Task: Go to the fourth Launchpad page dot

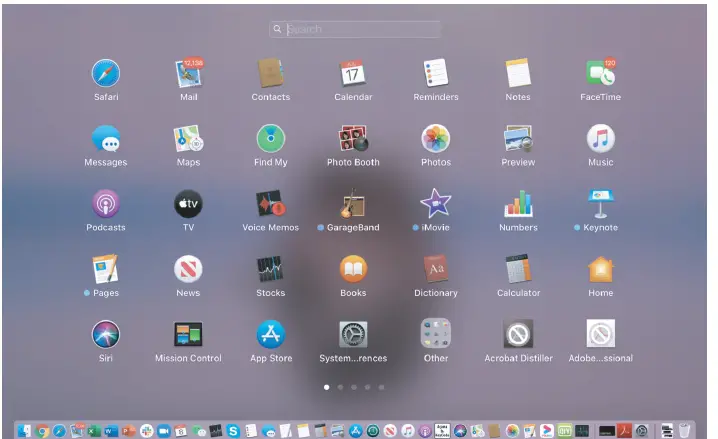Action: click(367, 387)
